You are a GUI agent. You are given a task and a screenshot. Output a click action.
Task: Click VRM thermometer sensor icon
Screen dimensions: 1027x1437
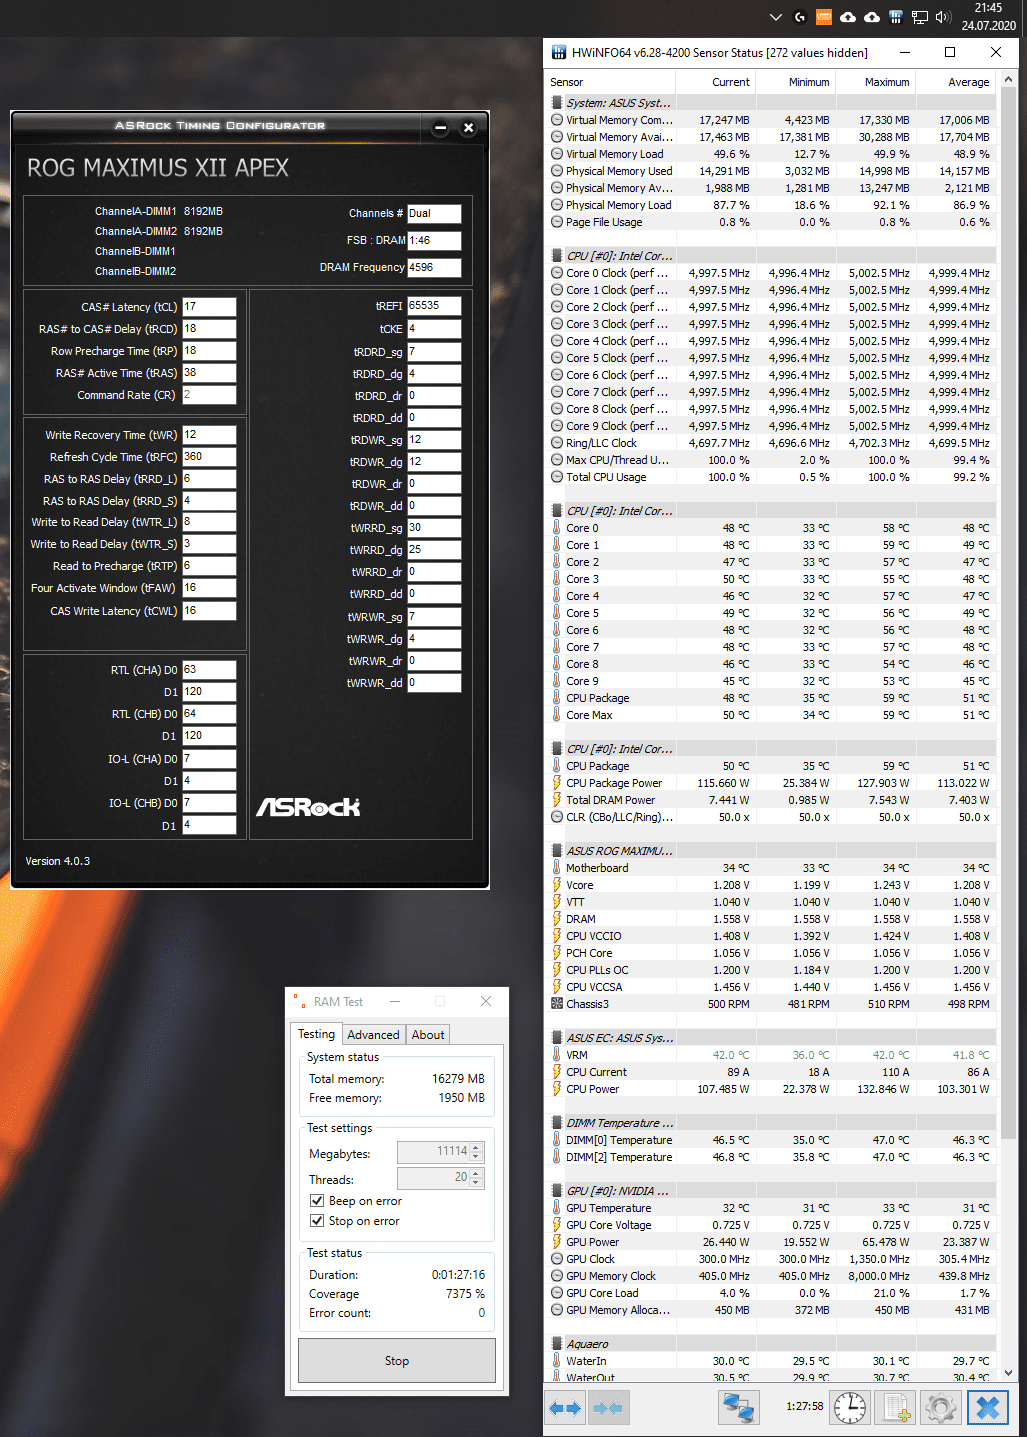pyautogui.click(x=557, y=1055)
